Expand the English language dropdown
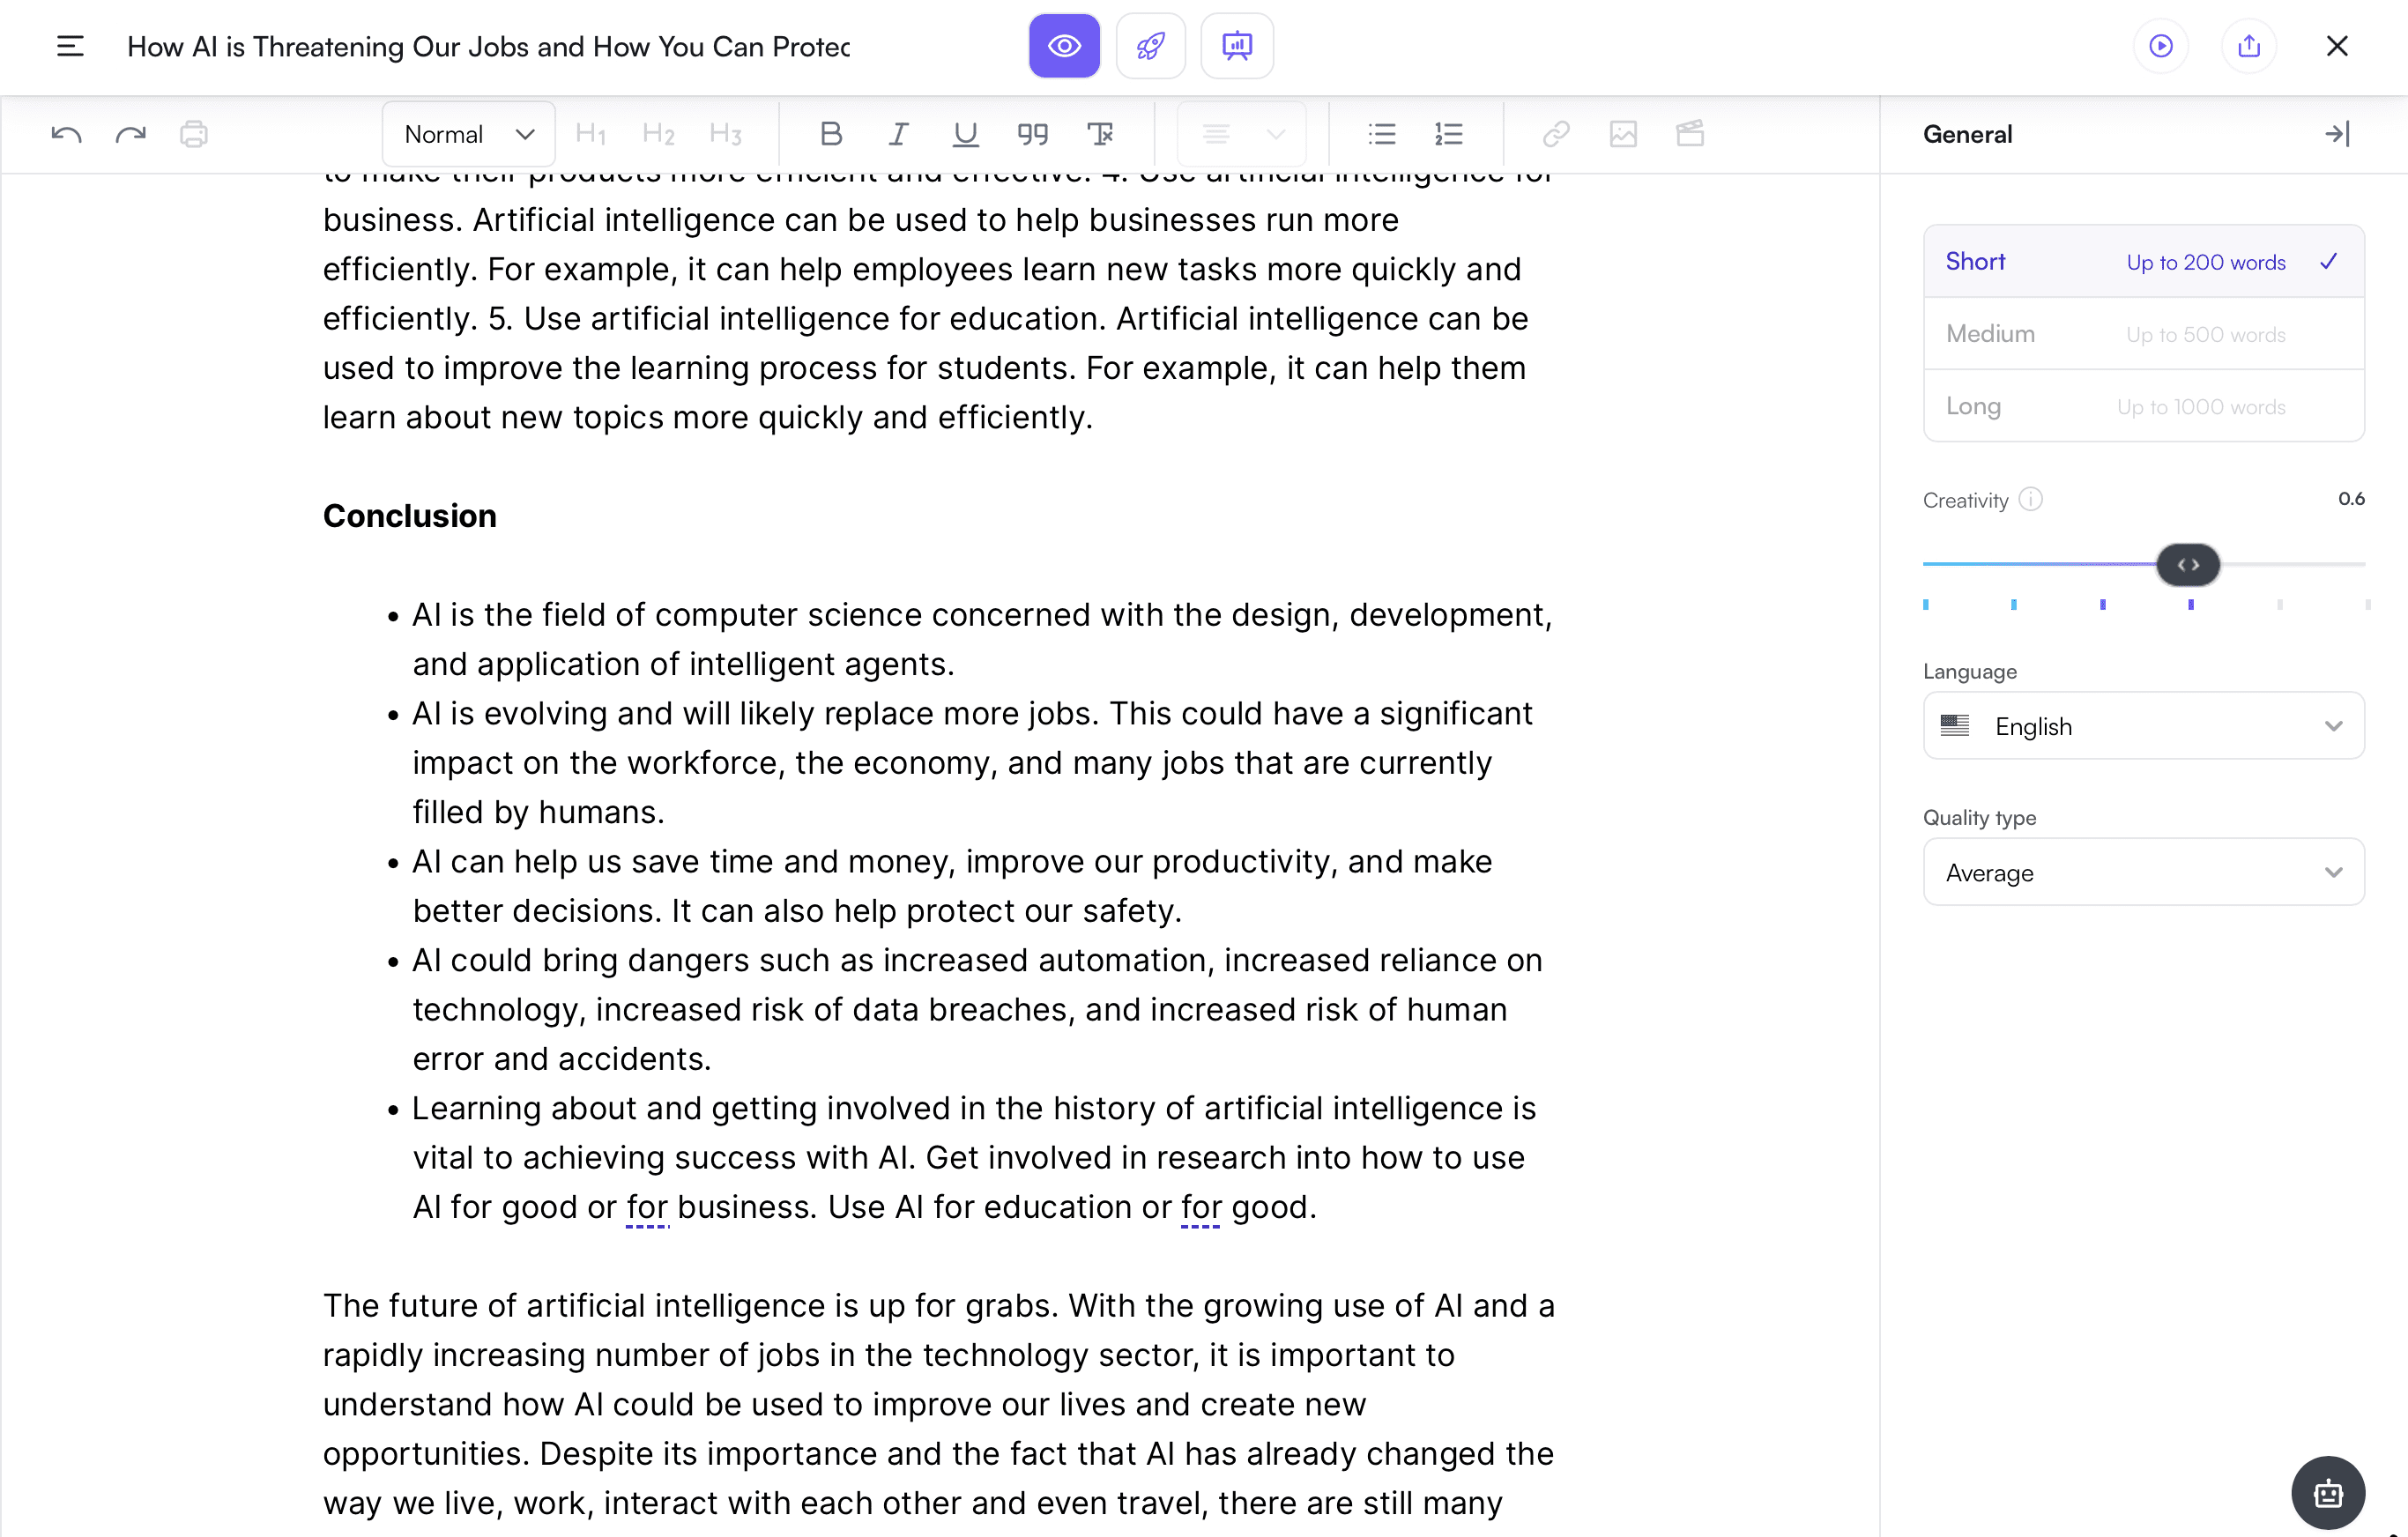This screenshot has width=2408, height=1537. pos(2143,726)
